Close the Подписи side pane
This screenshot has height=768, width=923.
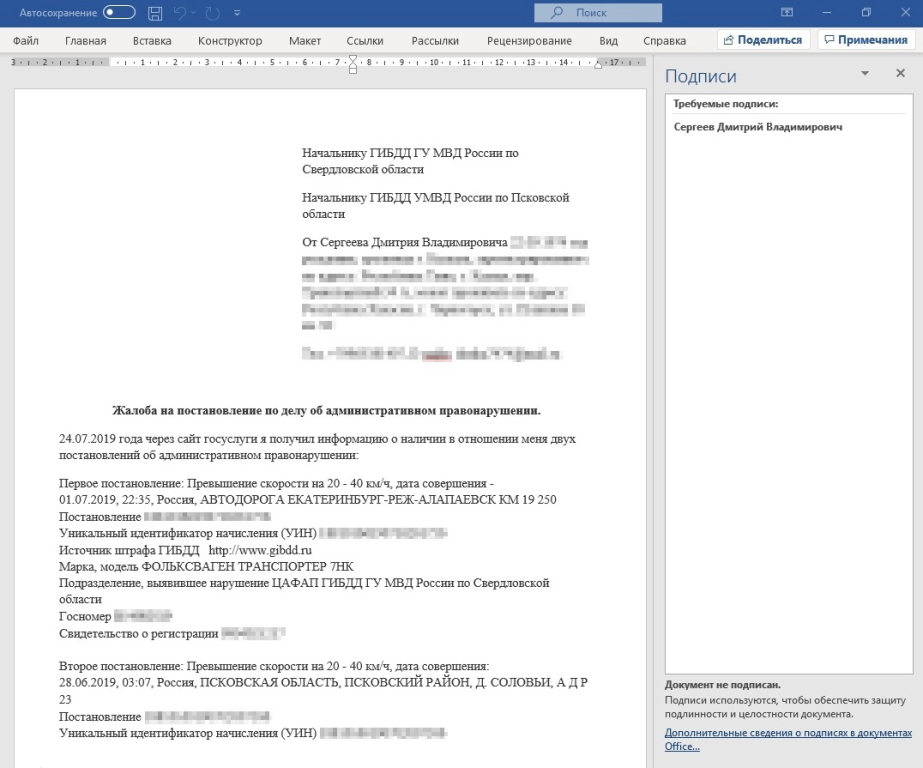(x=899, y=75)
